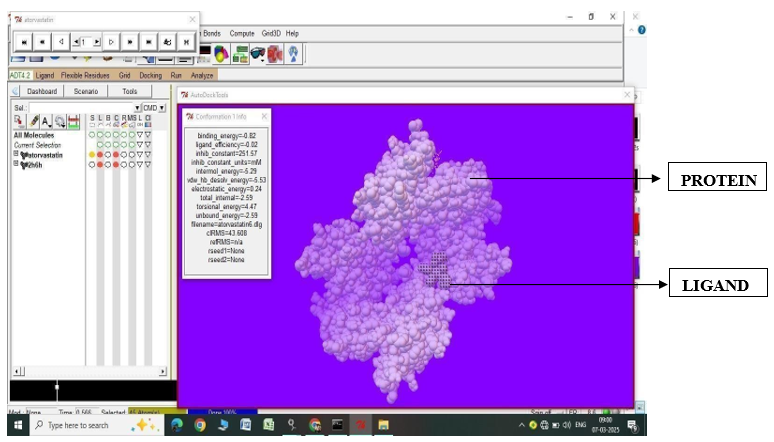Click the black background color toolbar icon

point(204,52)
